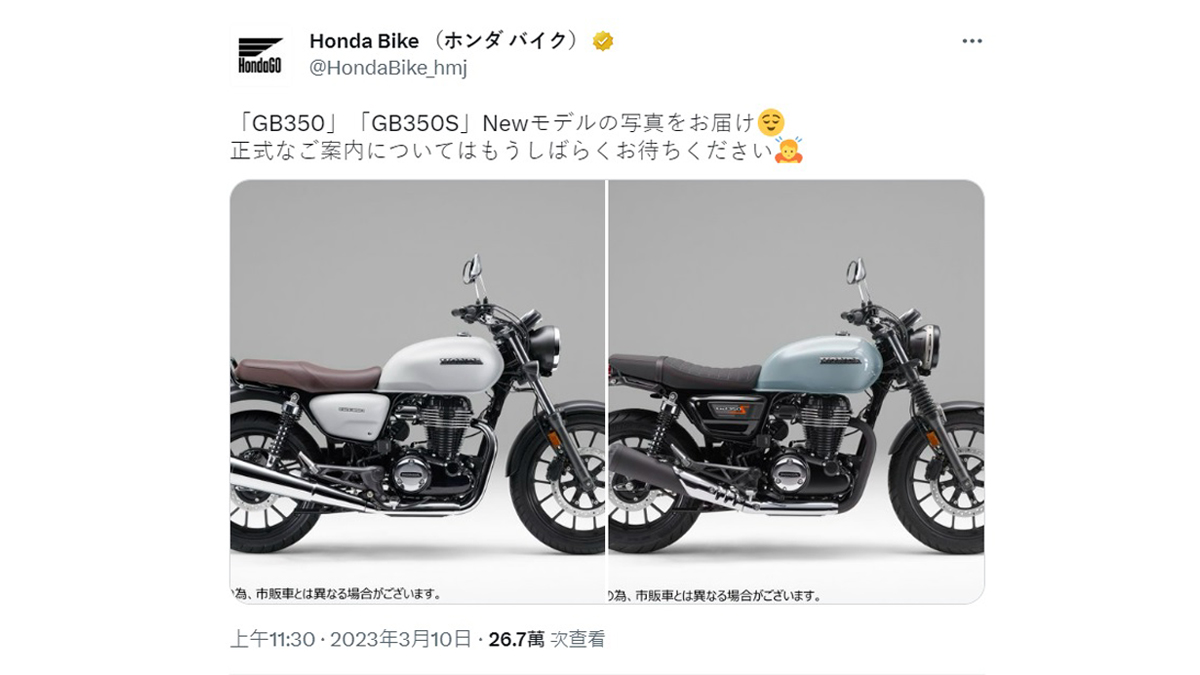The image size is (1200, 675).
Task: Open the Honda Bike display name profile
Action: pos(445,41)
